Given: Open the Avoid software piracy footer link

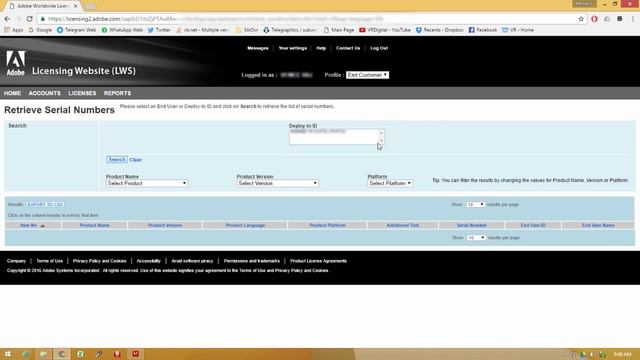Looking at the screenshot, I should [x=192, y=261].
